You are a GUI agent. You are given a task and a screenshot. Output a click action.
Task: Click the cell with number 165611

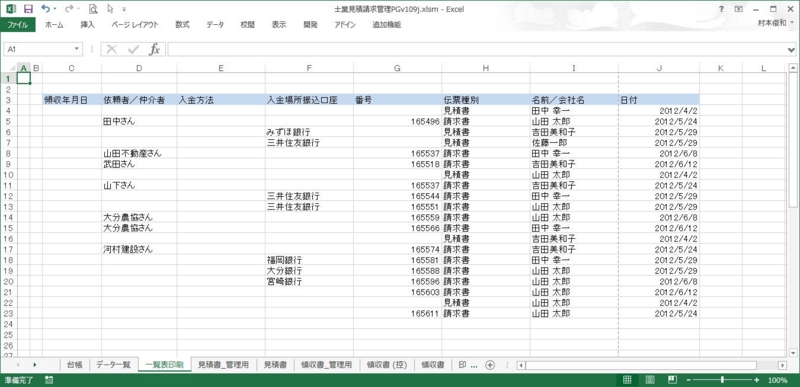point(397,313)
